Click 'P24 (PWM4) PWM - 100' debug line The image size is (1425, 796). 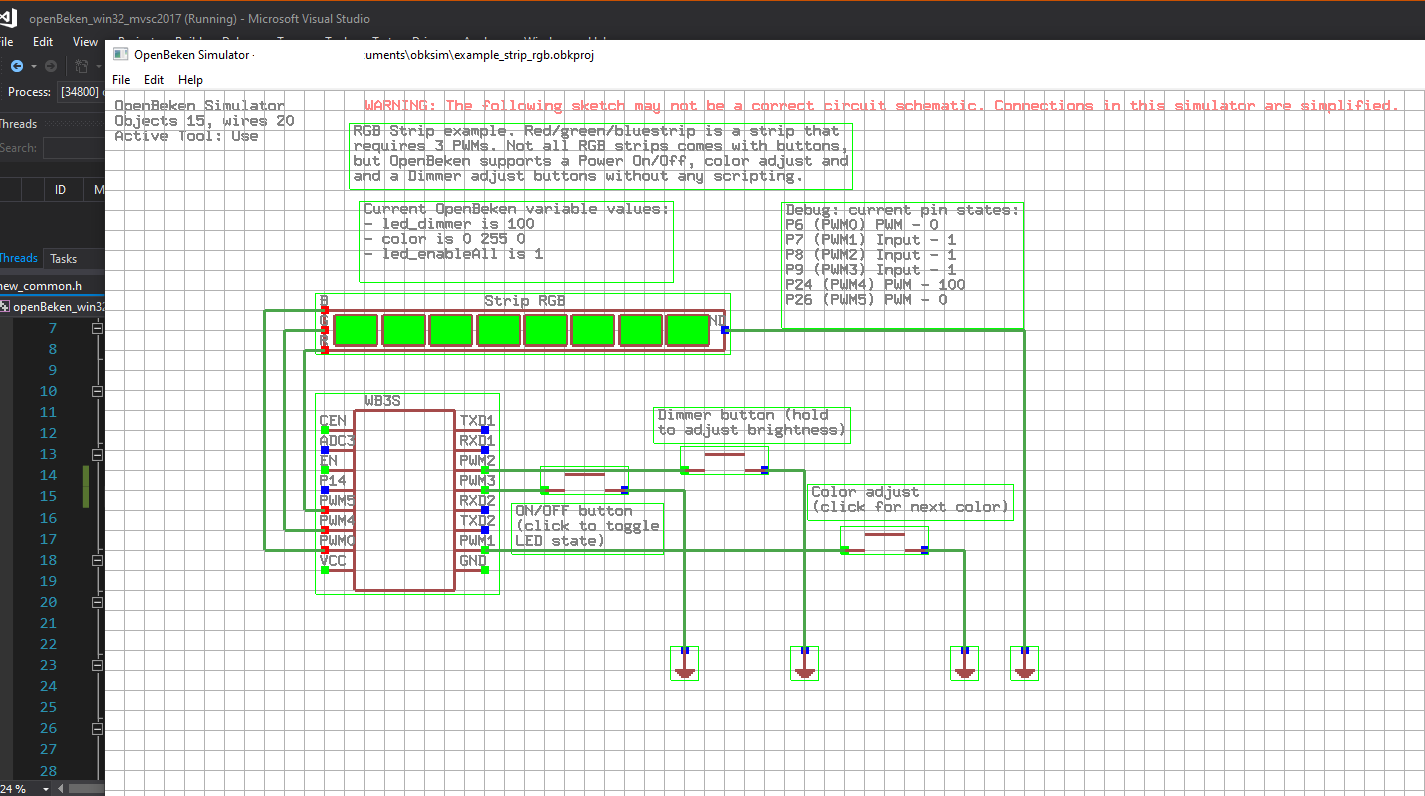tap(875, 285)
